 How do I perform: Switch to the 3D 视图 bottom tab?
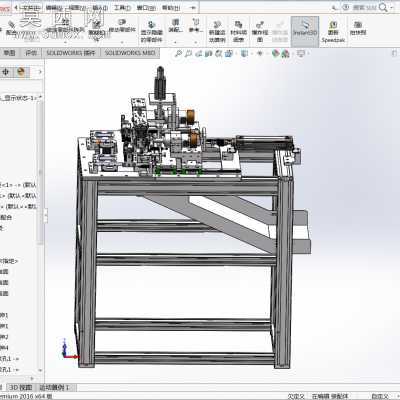(x=21, y=387)
